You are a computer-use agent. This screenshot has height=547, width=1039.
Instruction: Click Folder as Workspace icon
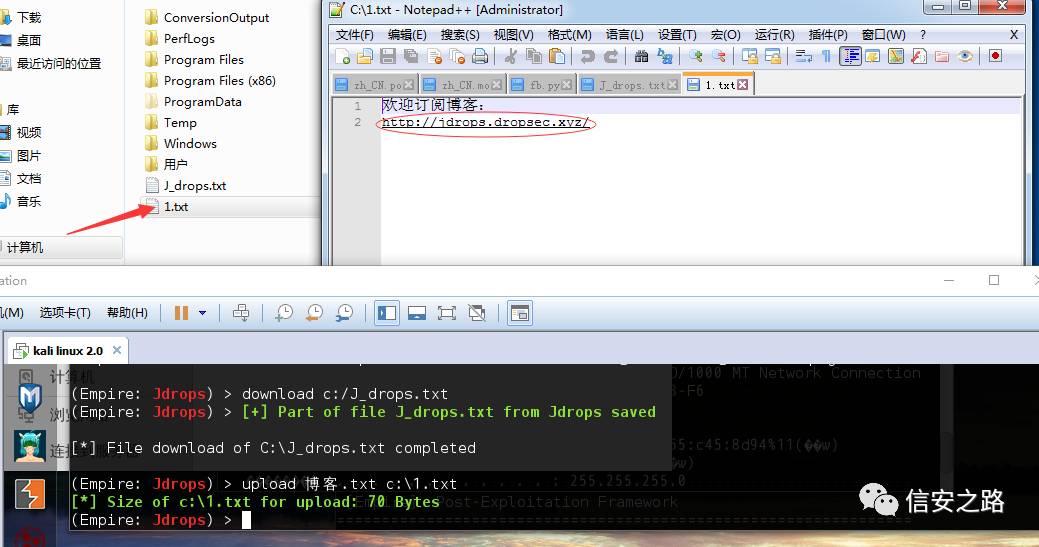pos(942,56)
